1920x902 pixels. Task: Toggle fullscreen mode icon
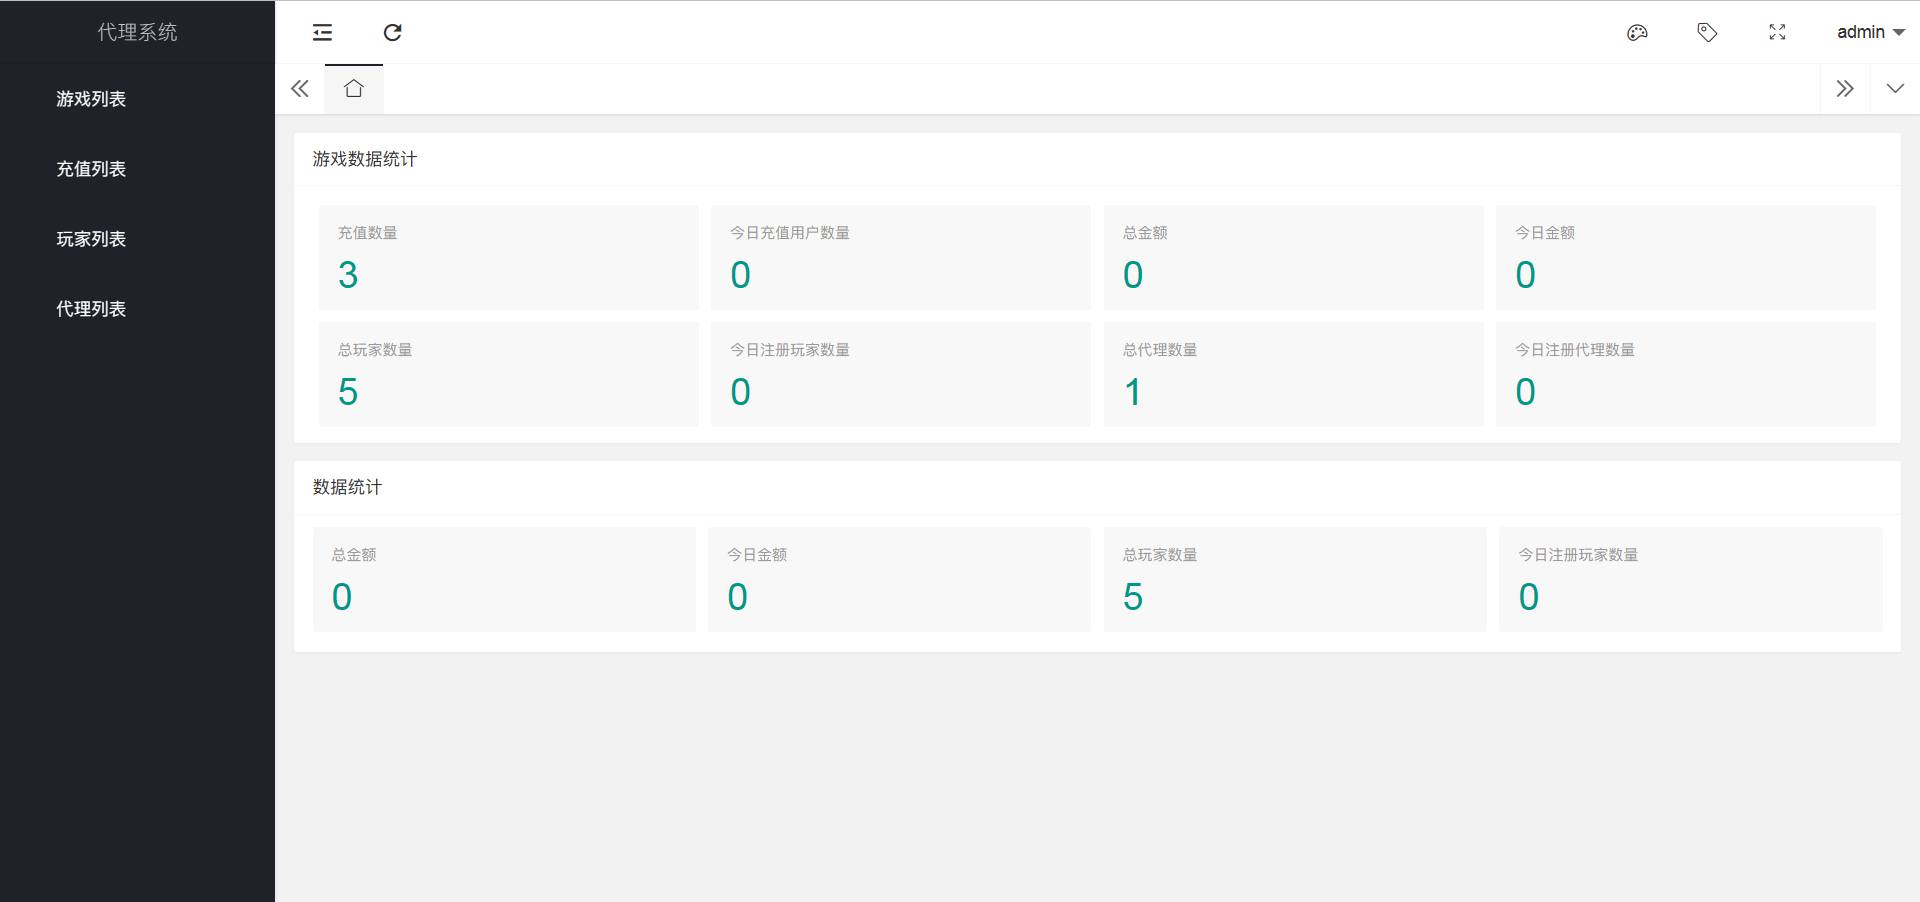coord(1777,33)
